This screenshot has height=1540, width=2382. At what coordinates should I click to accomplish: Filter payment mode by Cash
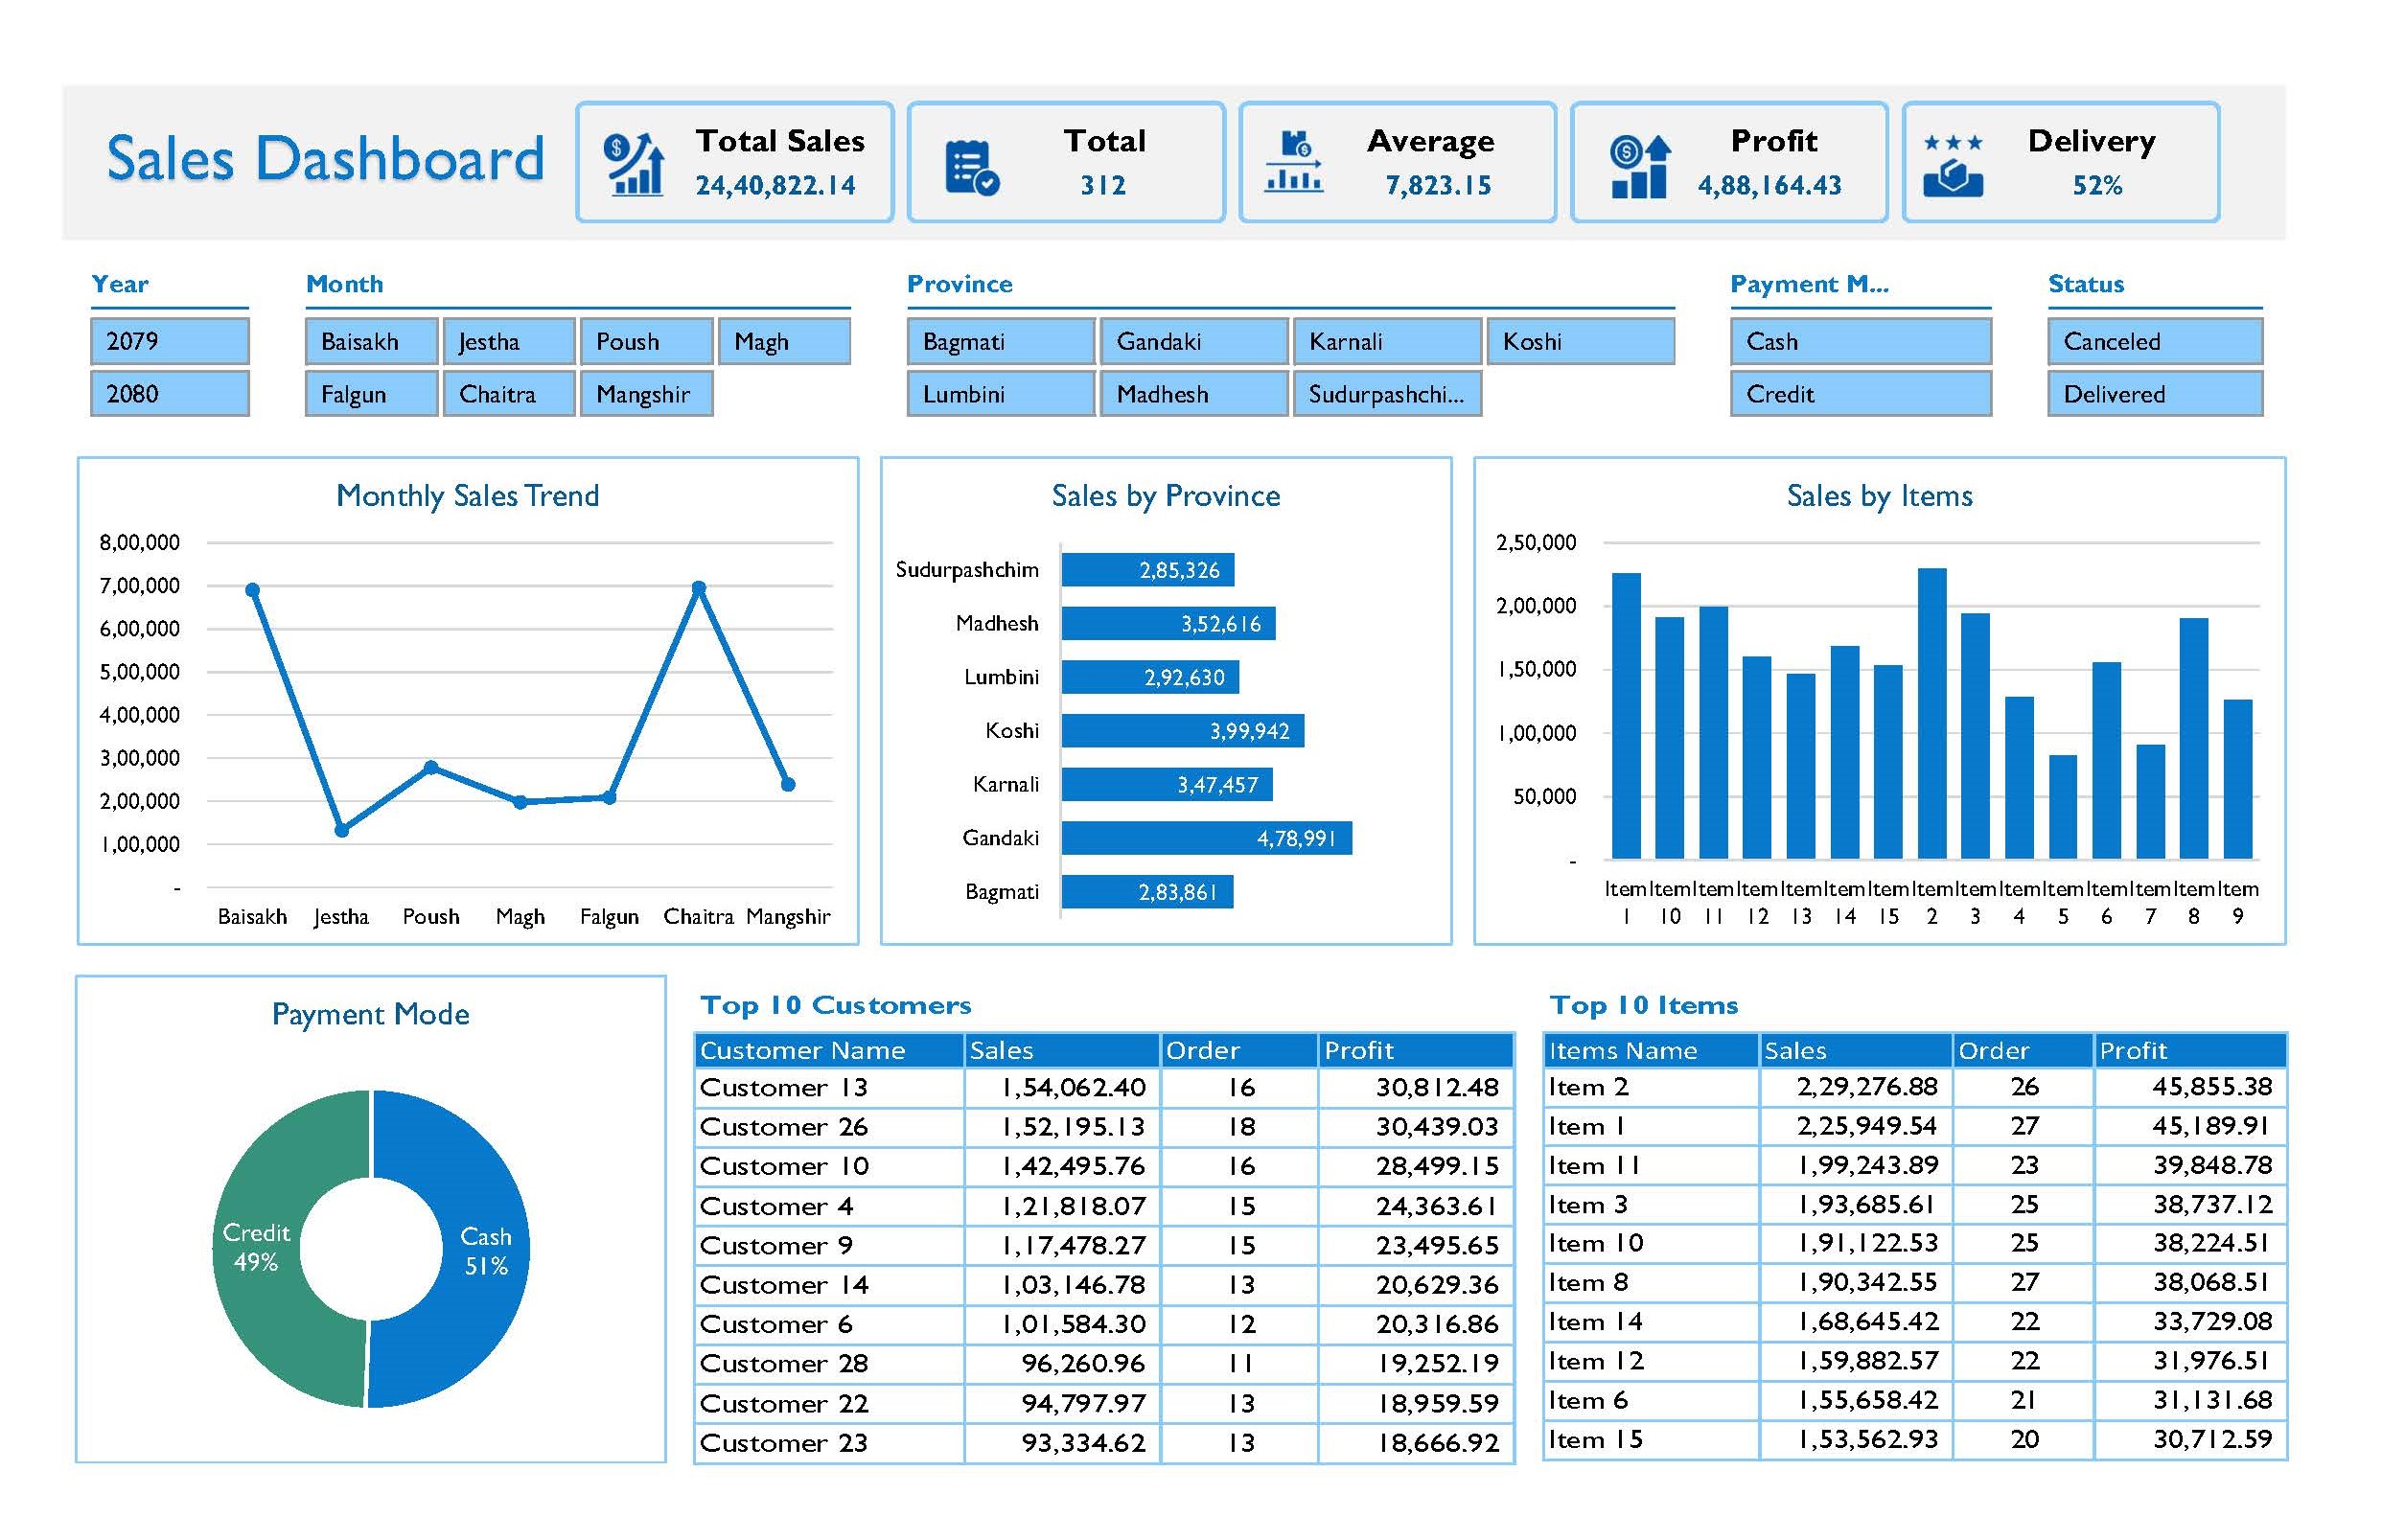click(x=1861, y=341)
